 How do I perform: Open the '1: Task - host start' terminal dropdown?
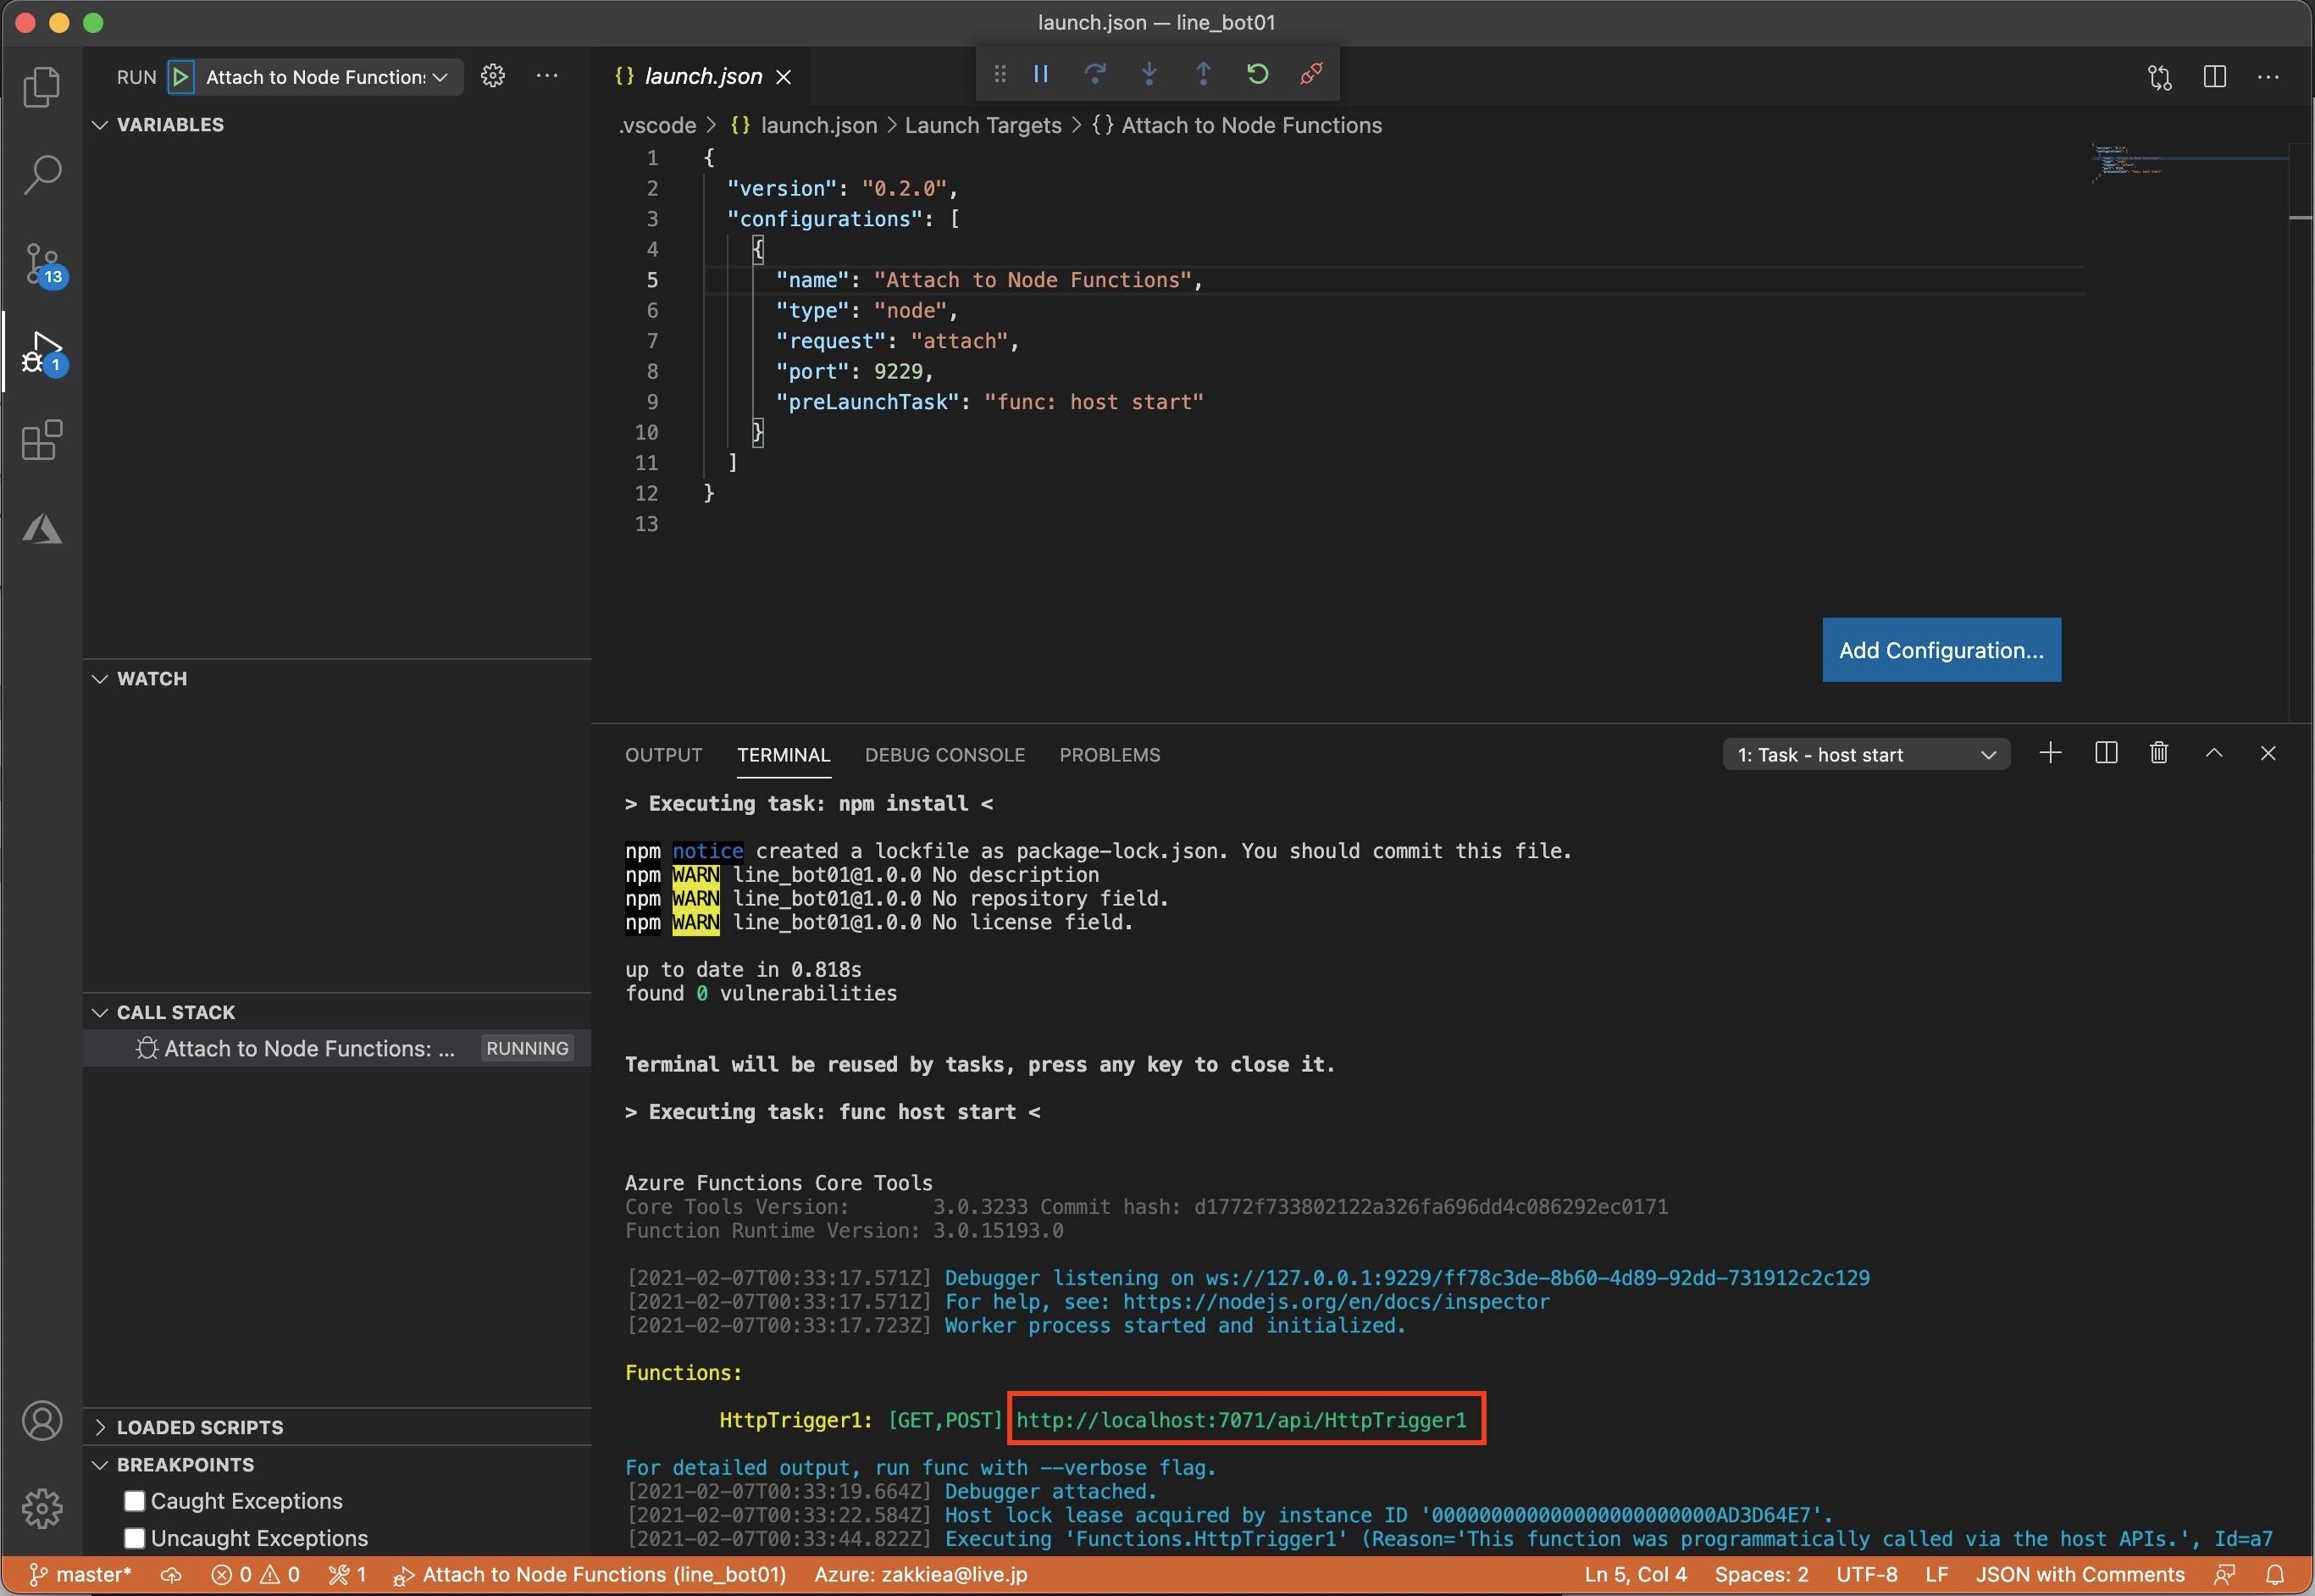point(1866,754)
